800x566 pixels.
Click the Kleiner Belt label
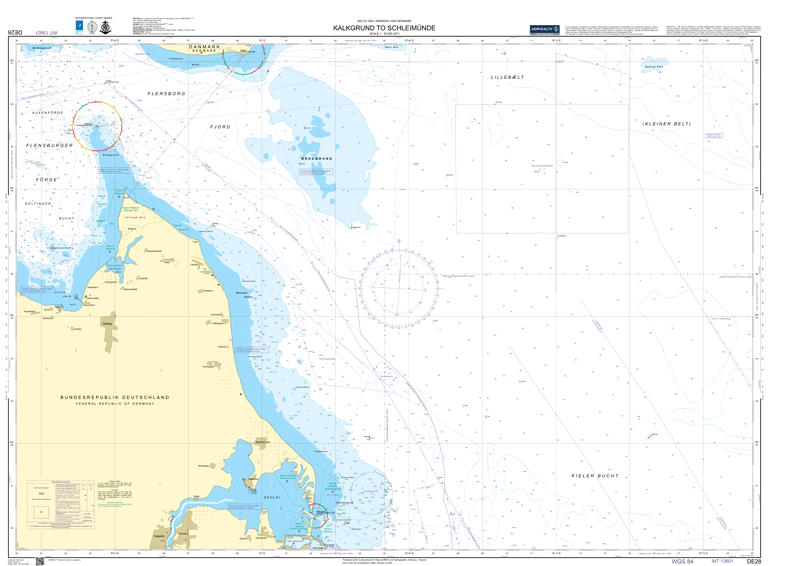click(x=667, y=124)
